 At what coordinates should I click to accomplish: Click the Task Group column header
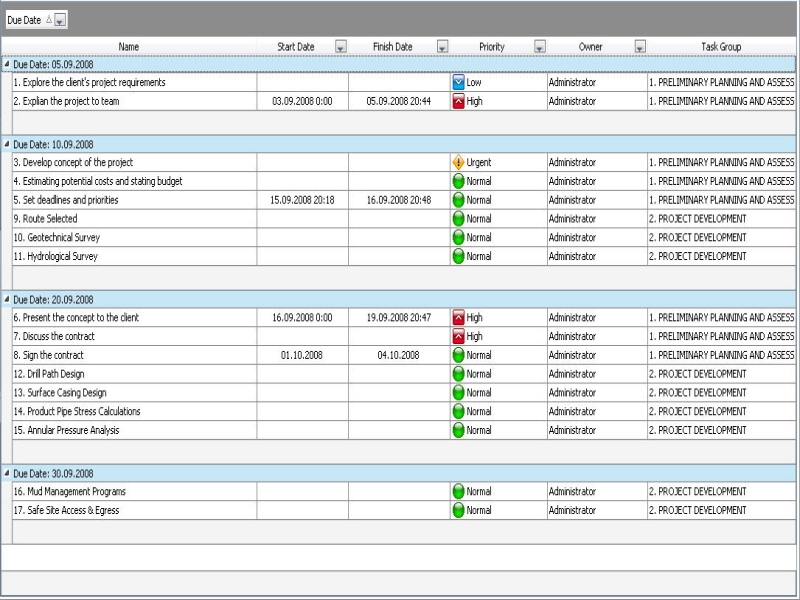click(x=721, y=47)
